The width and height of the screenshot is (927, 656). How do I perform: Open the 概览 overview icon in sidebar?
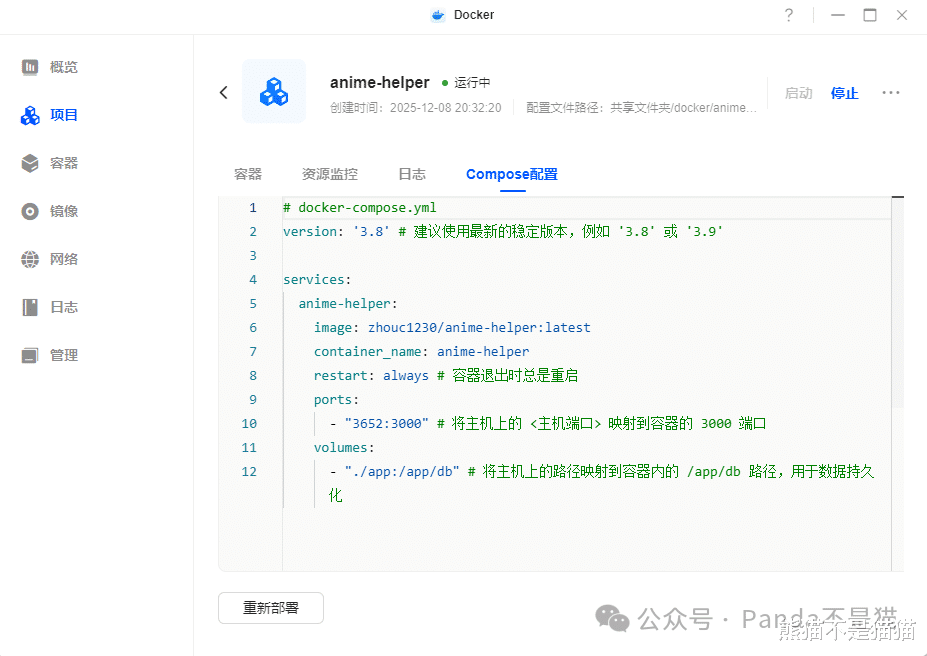[30, 67]
